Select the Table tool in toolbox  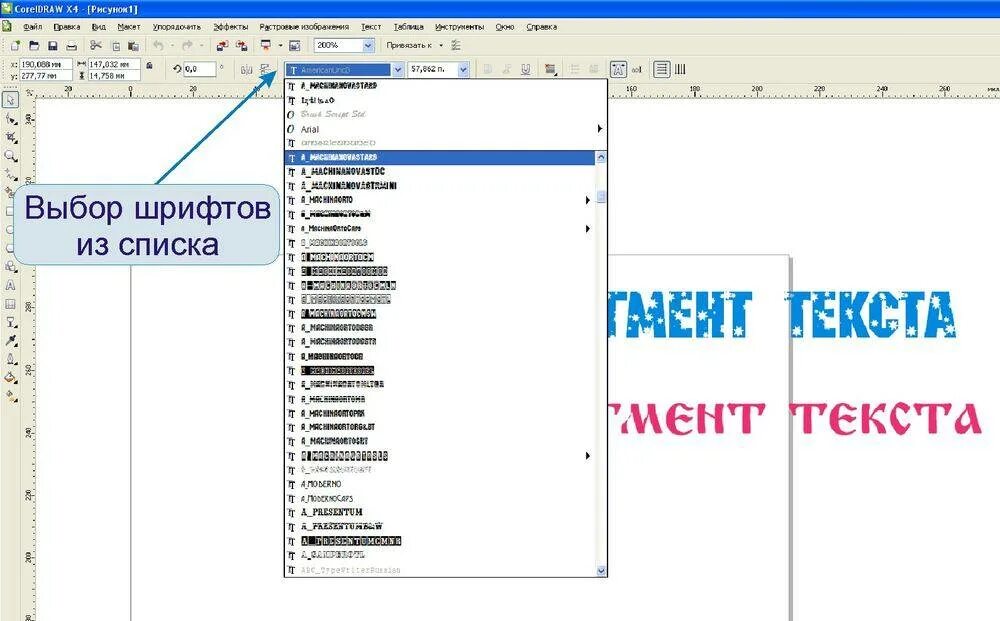11,303
